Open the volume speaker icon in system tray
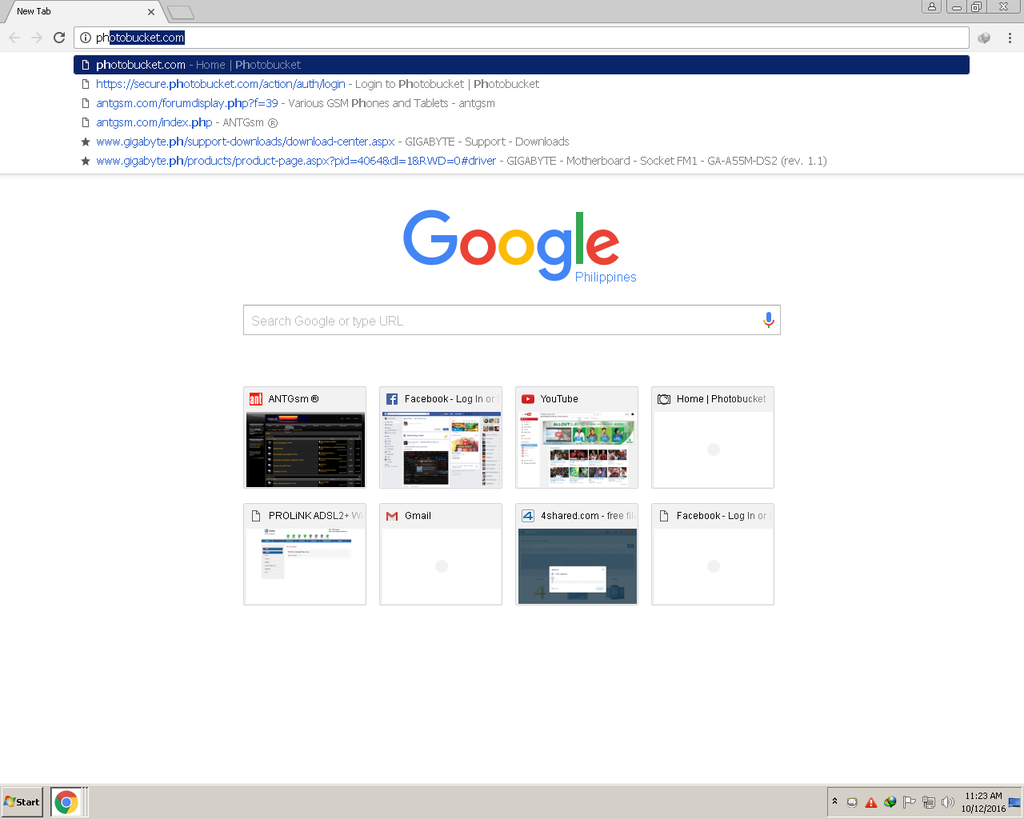The image size is (1024, 819). pos(948,802)
